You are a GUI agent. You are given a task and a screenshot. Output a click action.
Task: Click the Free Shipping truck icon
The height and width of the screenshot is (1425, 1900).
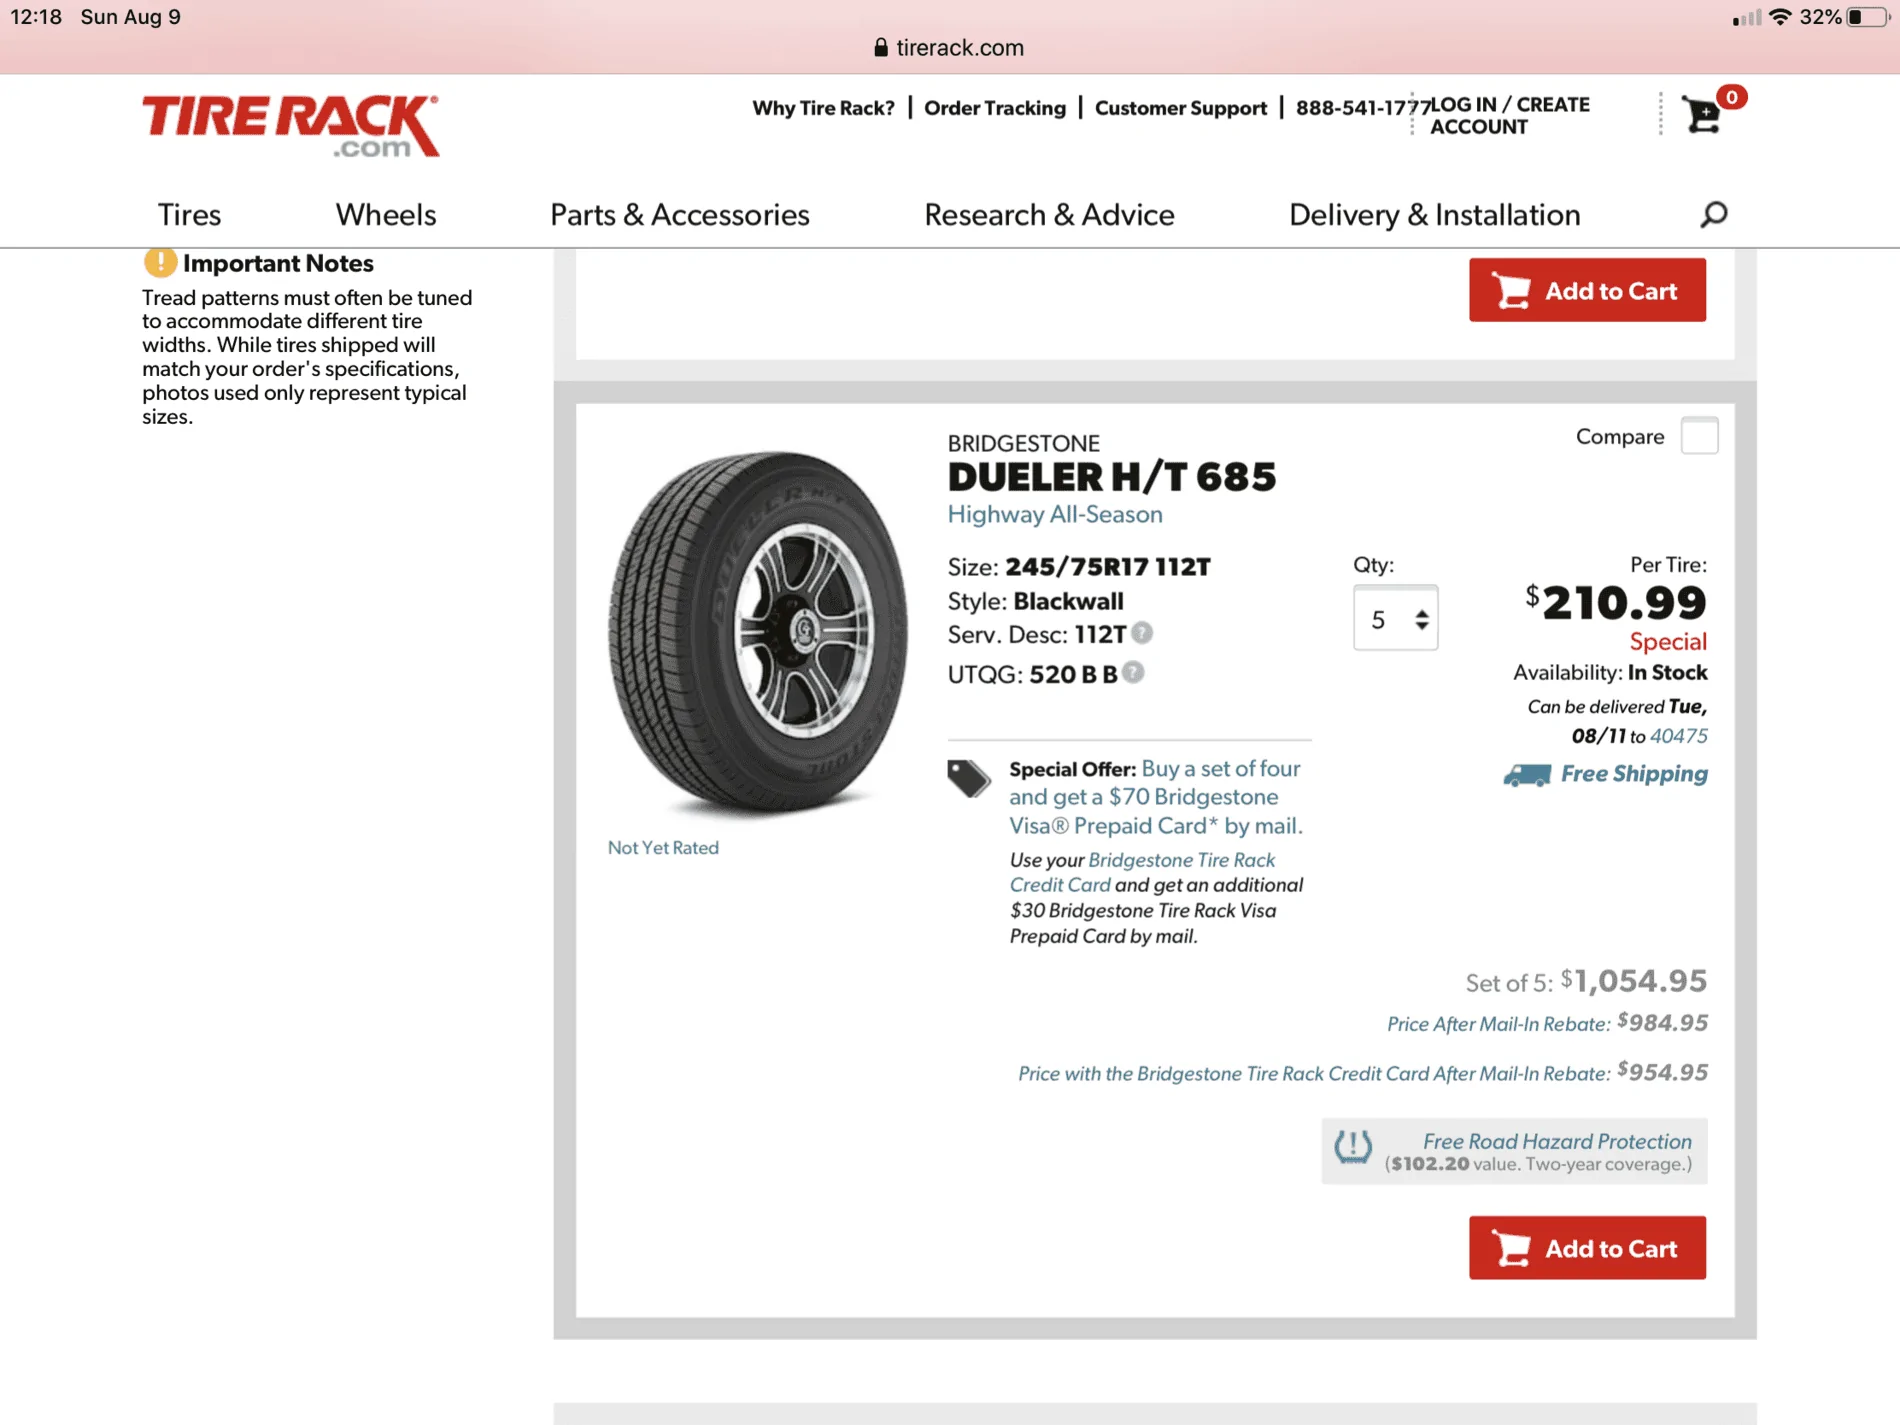coord(1527,774)
